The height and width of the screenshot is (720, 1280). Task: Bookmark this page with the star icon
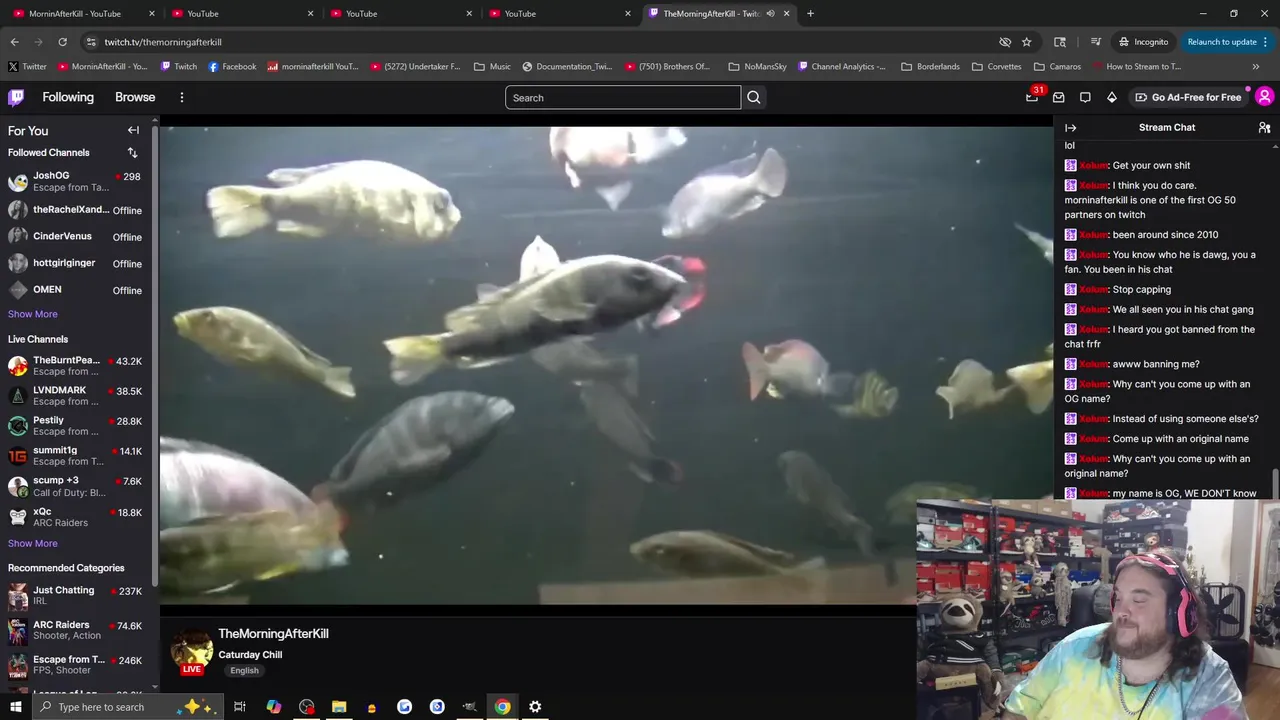[1026, 42]
